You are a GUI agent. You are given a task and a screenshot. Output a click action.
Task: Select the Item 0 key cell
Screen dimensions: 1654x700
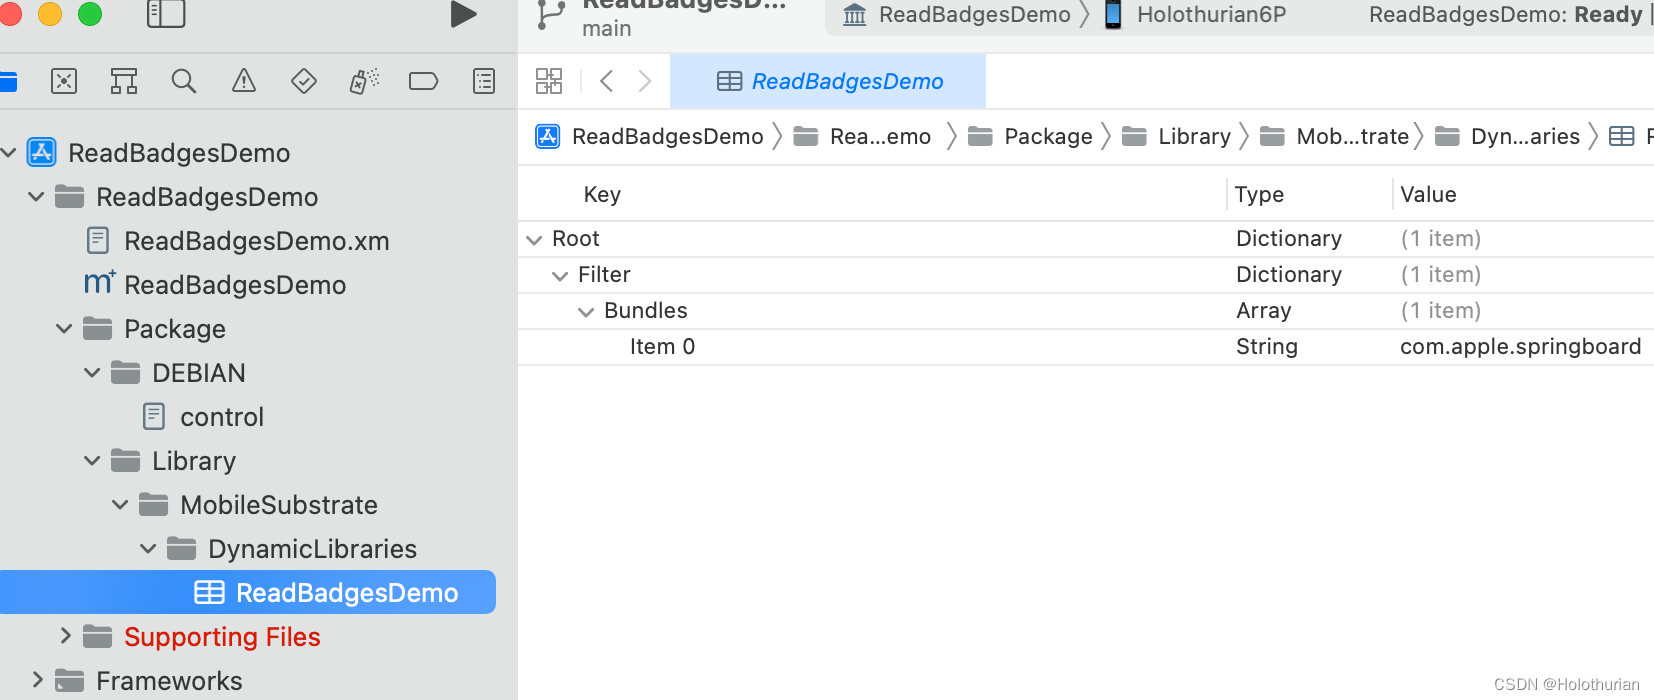point(662,347)
